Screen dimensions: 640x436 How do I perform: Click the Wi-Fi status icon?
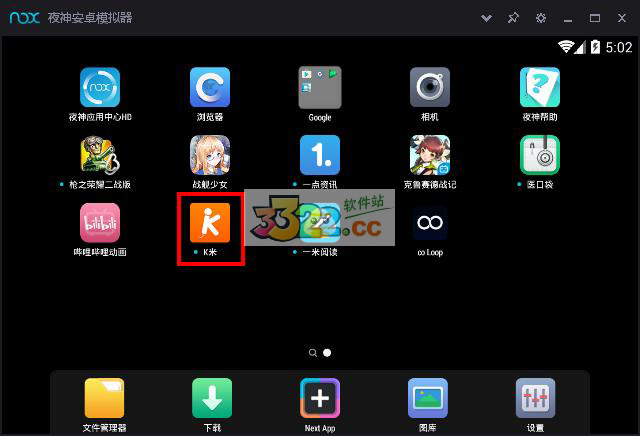(566, 47)
